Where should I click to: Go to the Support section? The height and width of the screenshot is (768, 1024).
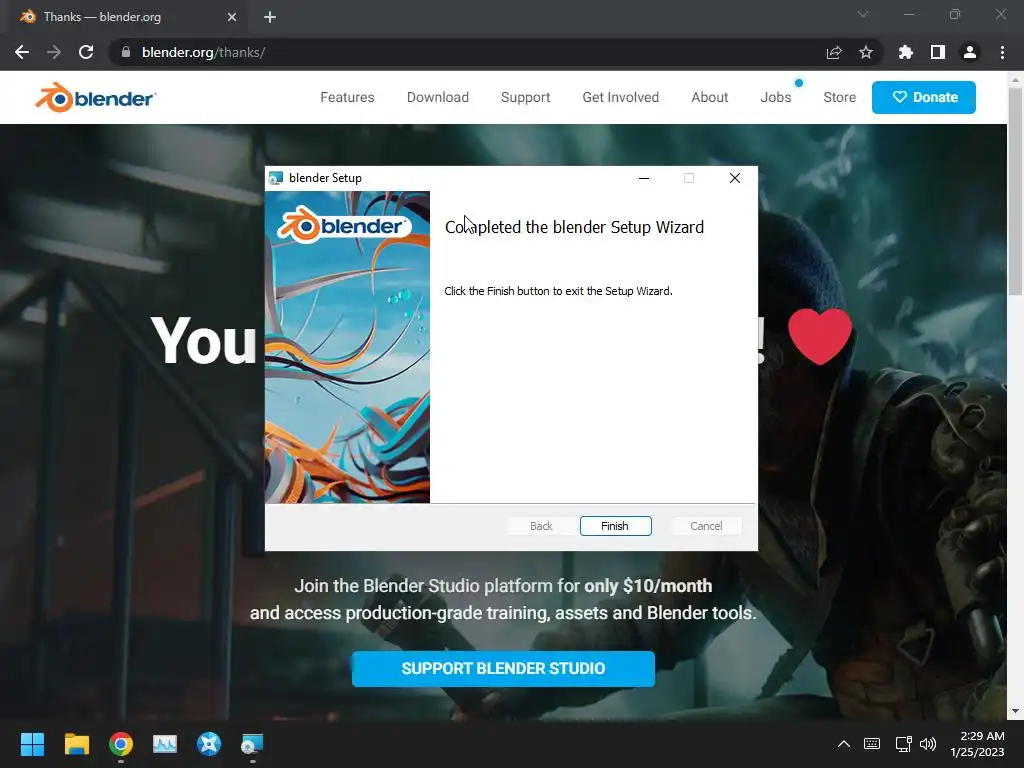(x=526, y=97)
